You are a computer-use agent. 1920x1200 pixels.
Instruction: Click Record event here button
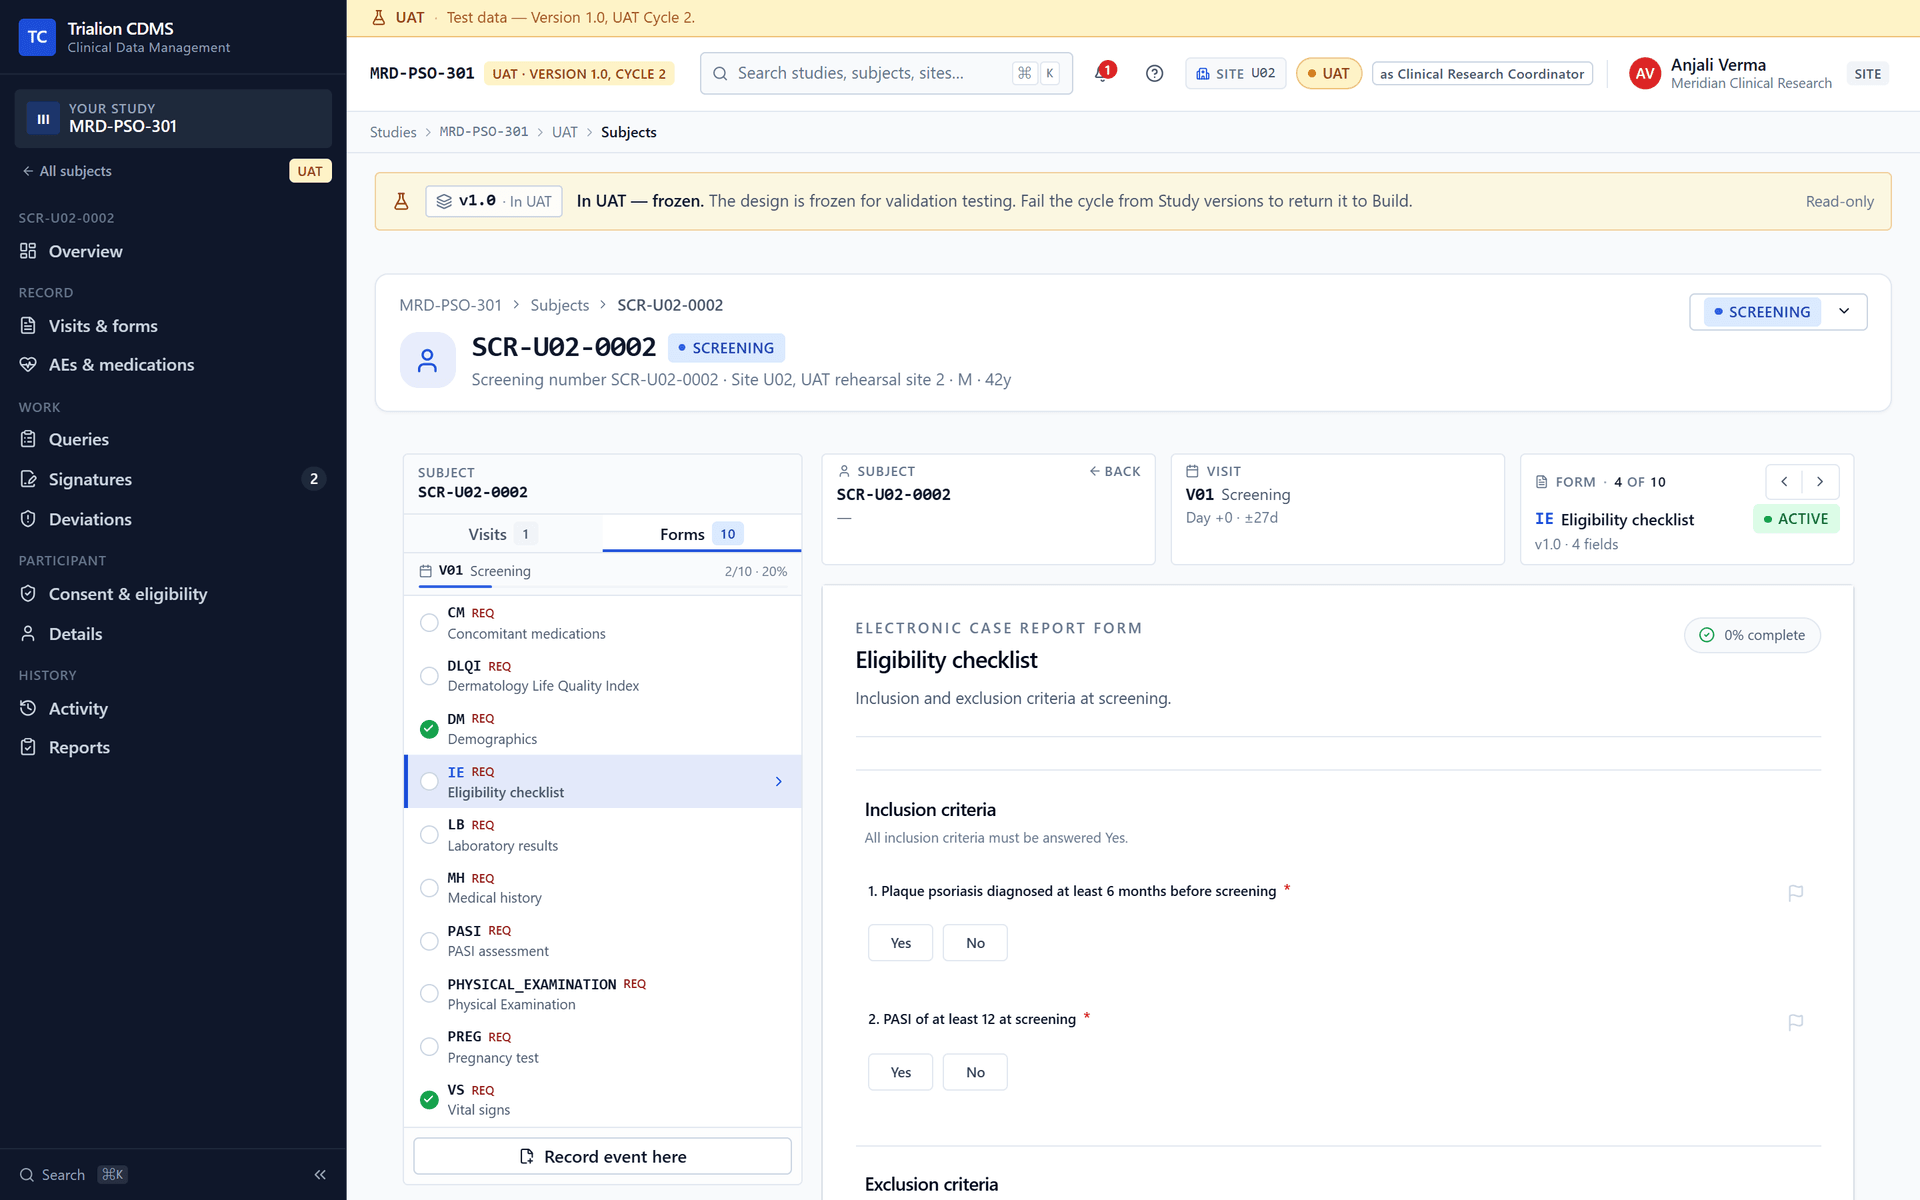pyautogui.click(x=602, y=1156)
